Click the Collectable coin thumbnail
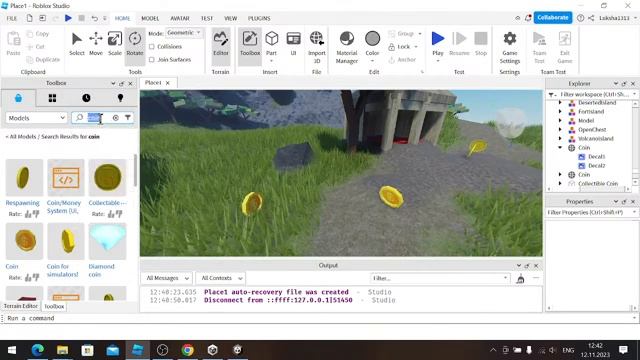640x360 pixels. click(107, 178)
